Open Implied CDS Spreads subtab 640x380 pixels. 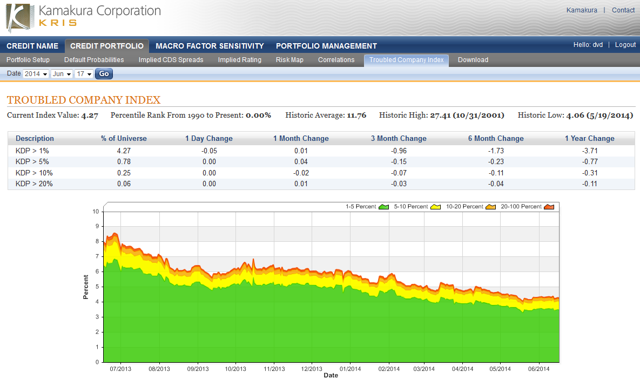pyautogui.click(x=171, y=60)
